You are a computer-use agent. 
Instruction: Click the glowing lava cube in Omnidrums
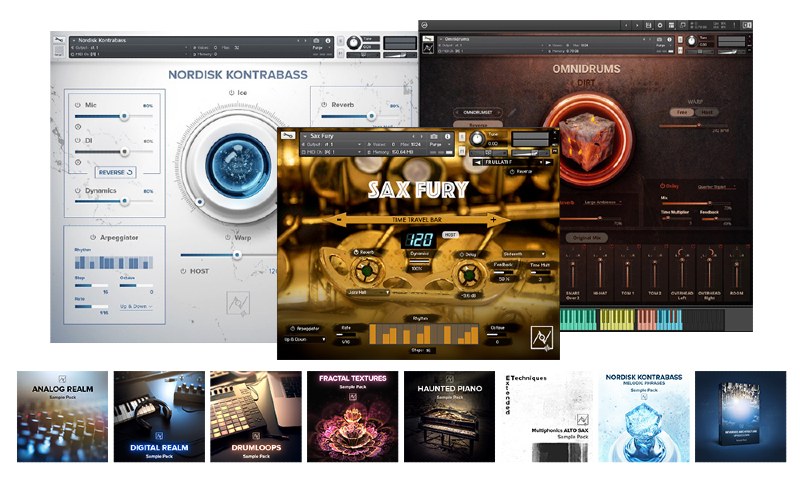(x=587, y=140)
